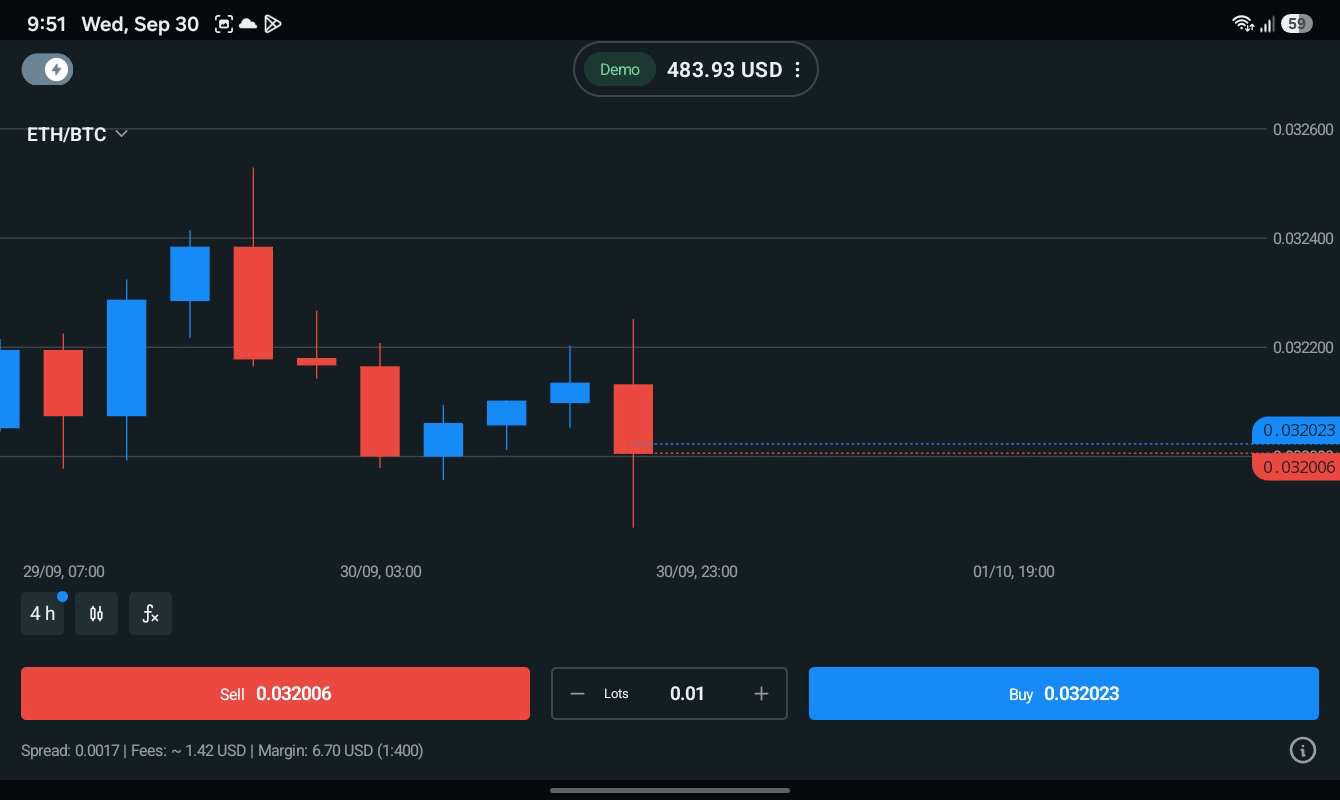Open the candlestick chart type selector
The height and width of the screenshot is (800, 1340).
(96, 614)
